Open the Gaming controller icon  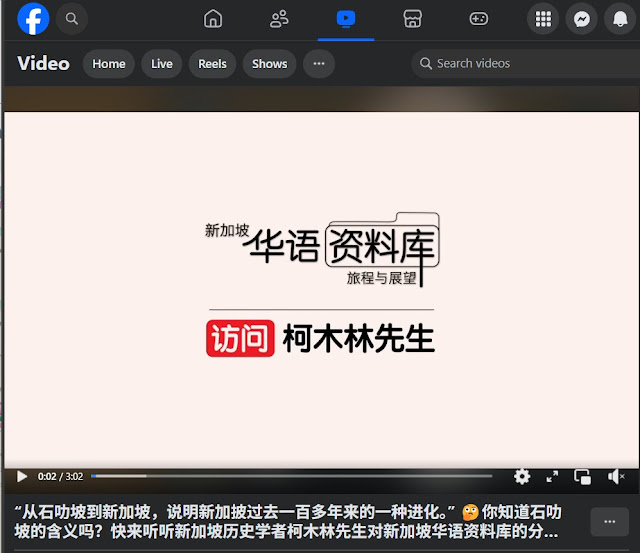[478, 19]
